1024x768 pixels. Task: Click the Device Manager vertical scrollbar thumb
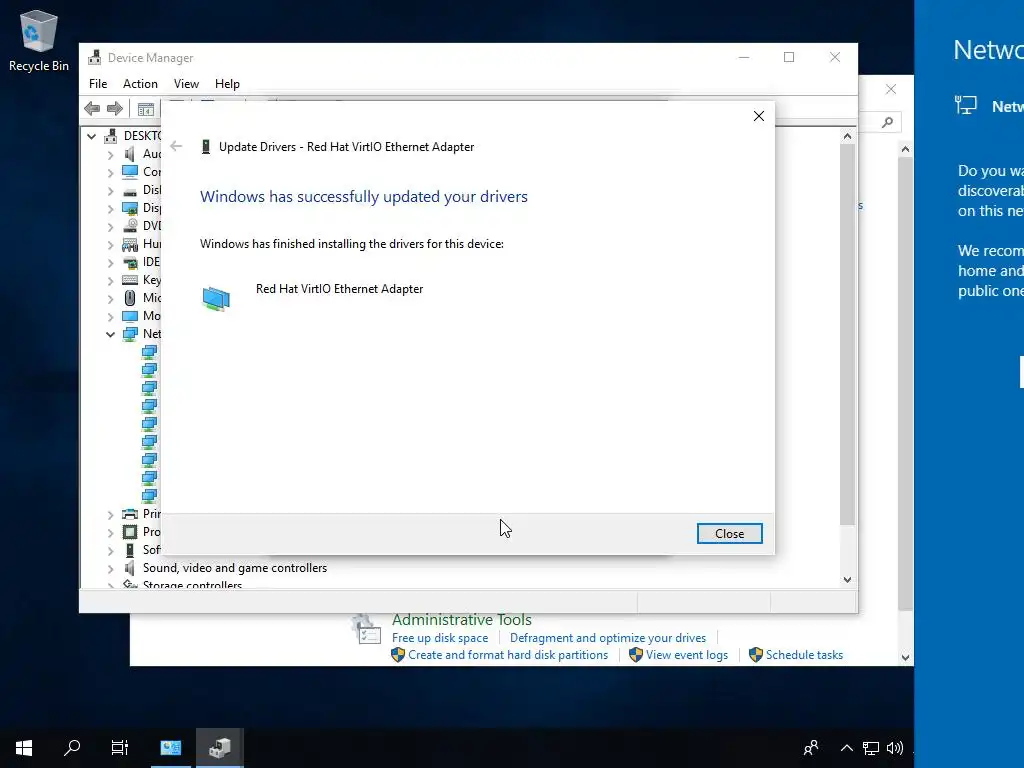point(847,334)
